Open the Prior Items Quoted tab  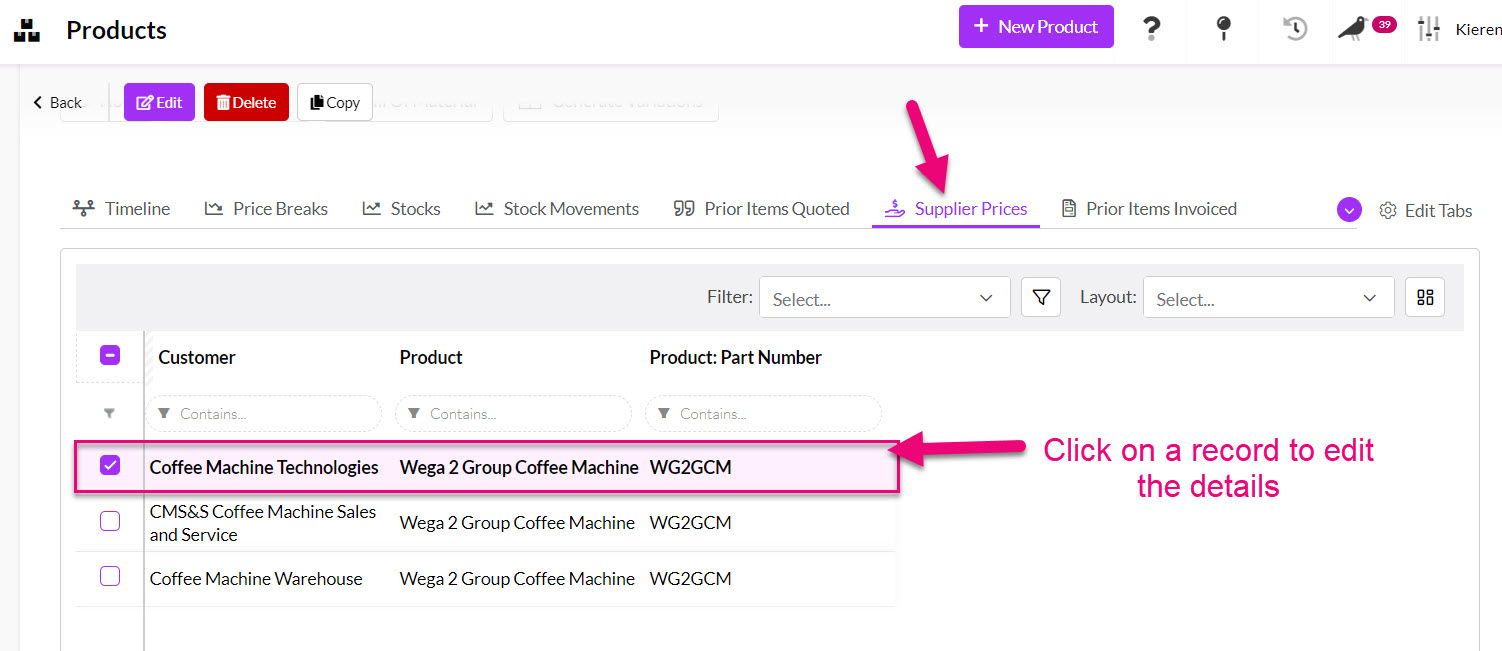[x=761, y=209]
